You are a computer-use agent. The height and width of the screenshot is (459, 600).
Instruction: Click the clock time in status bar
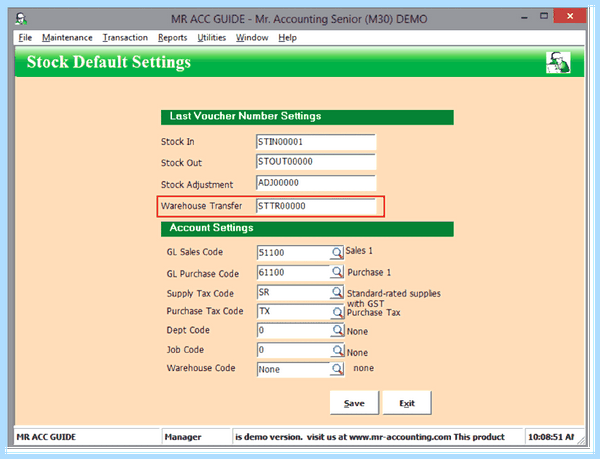click(551, 437)
